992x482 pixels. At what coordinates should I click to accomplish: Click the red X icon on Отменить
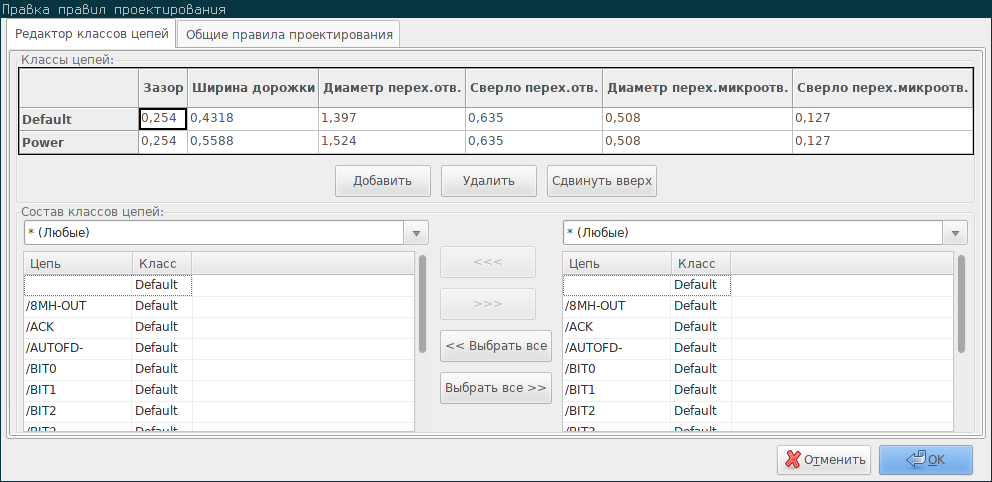(793, 460)
